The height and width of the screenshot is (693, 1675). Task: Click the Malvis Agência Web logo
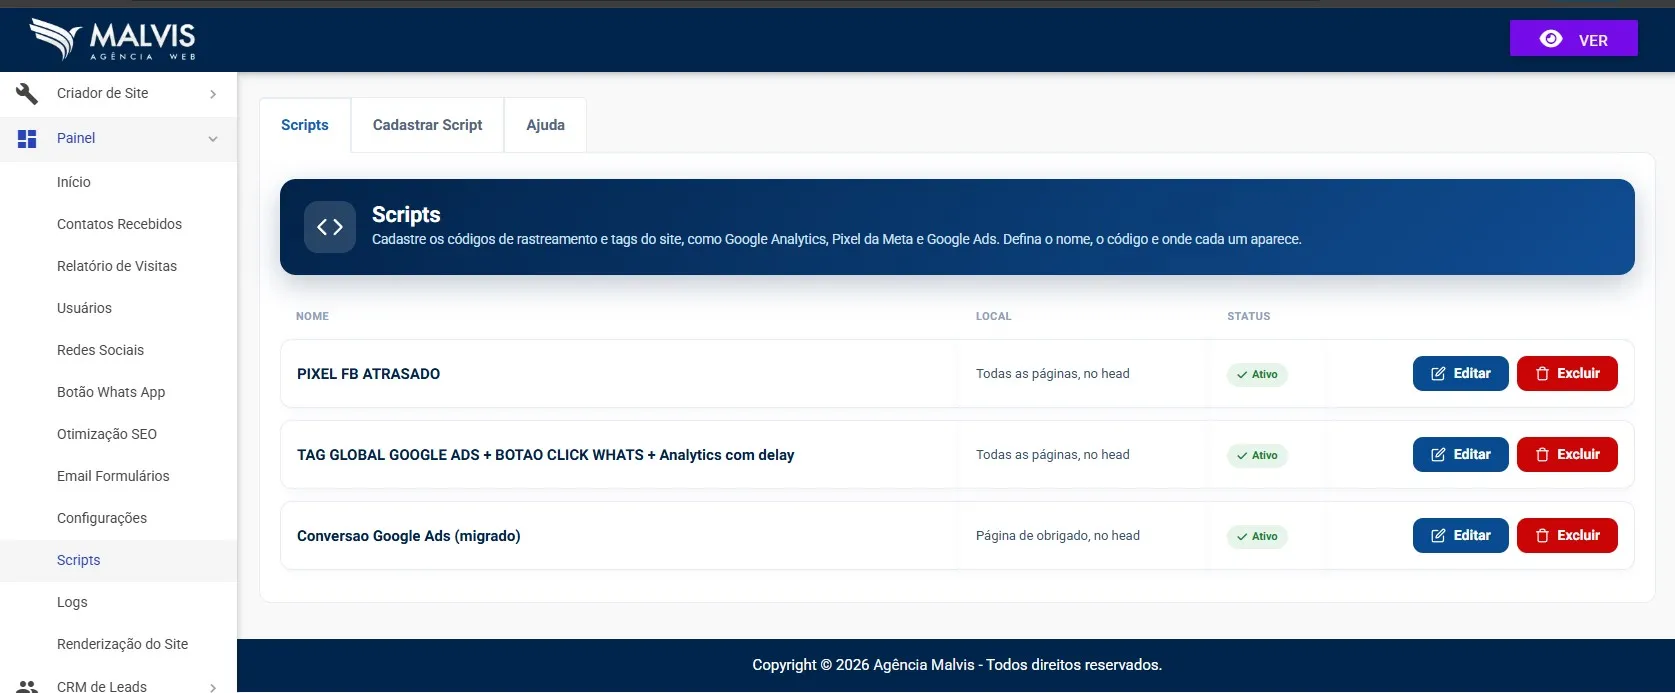point(113,40)
